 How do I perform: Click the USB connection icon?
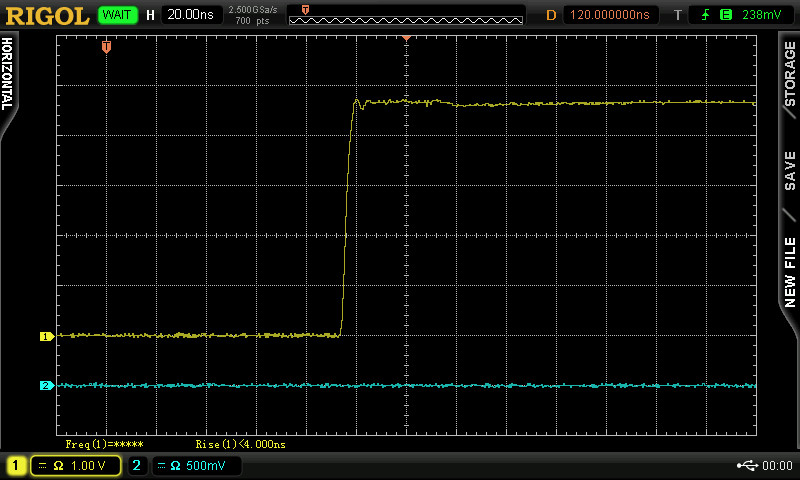pos(745,465)
